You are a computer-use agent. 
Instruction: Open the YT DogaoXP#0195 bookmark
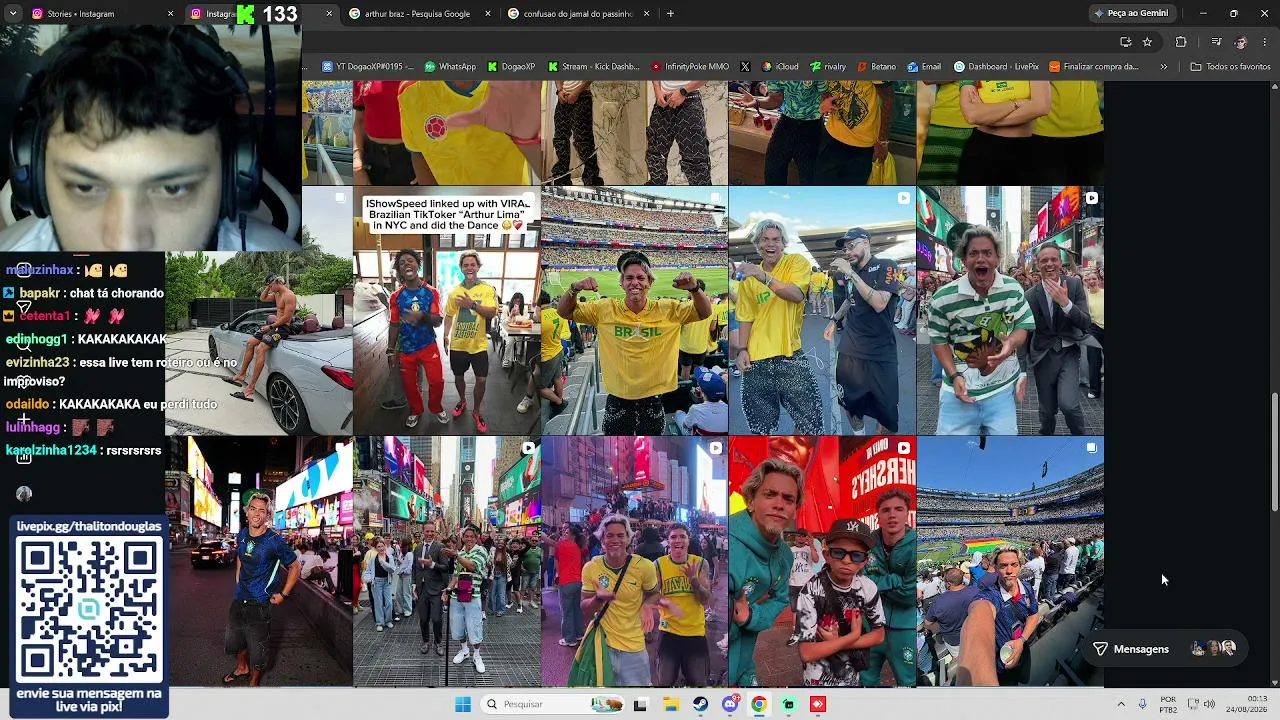point(367,67)
